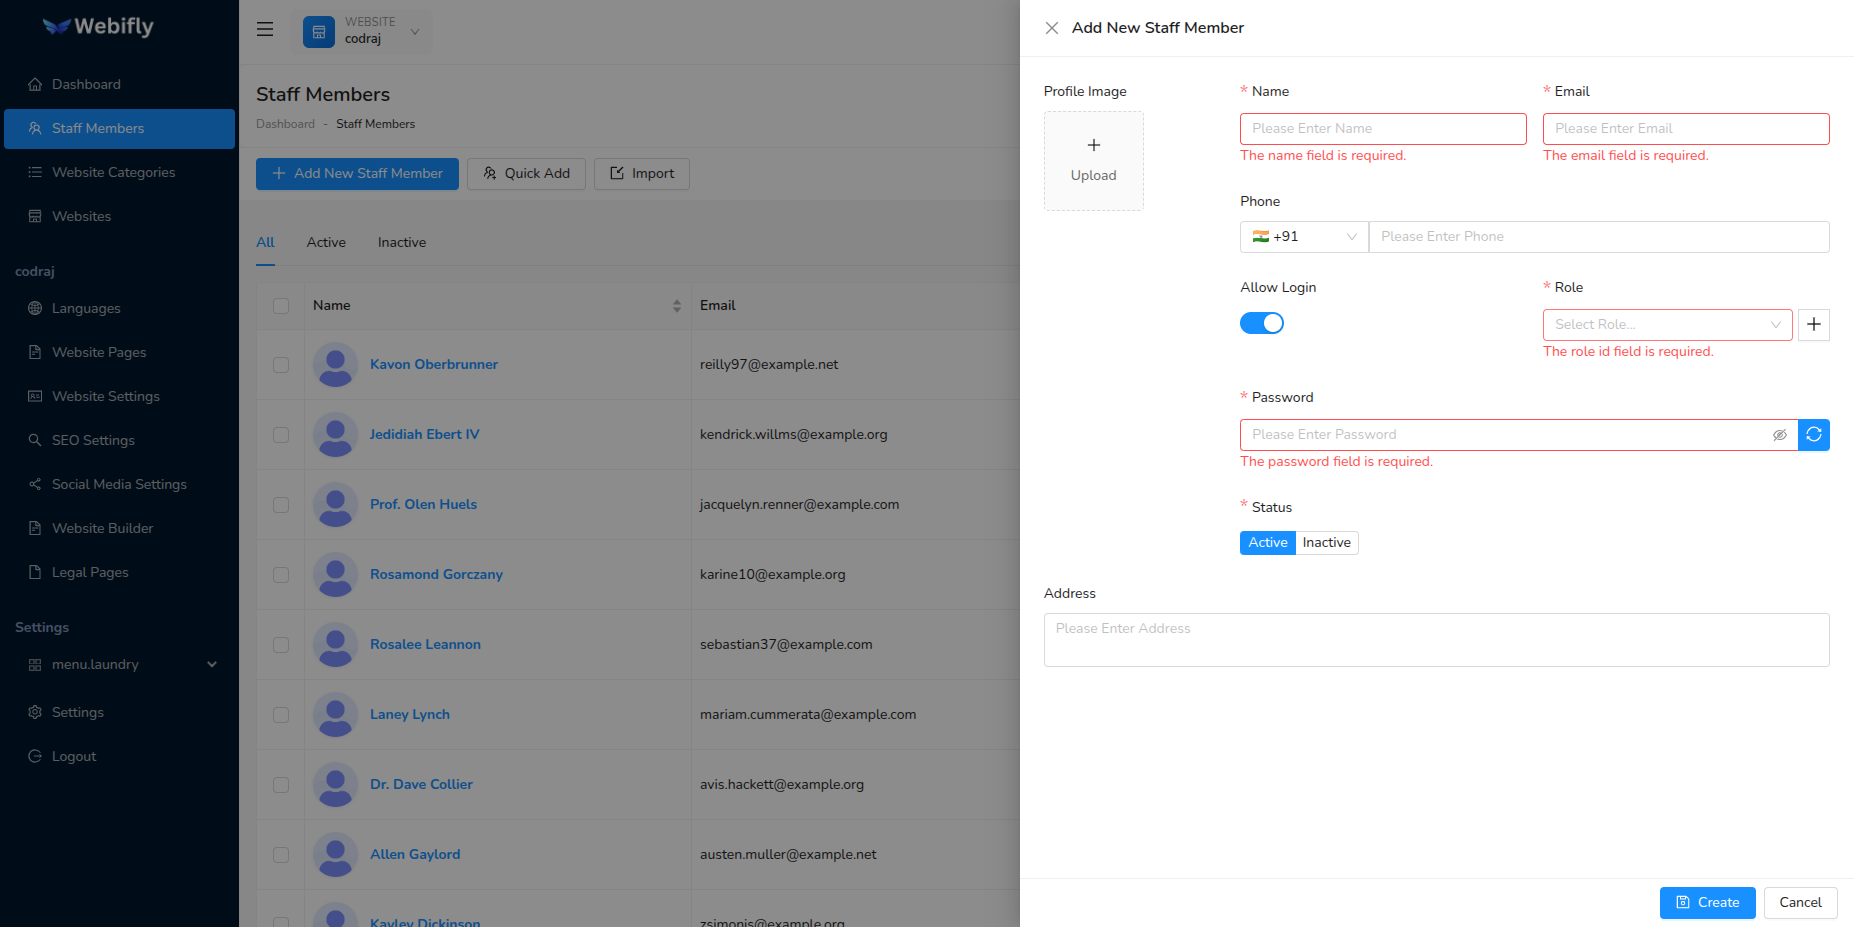Screen dimensions: 1854x927
Task: Open the Select Role dropdown
Action: (x=1667, y=325)
